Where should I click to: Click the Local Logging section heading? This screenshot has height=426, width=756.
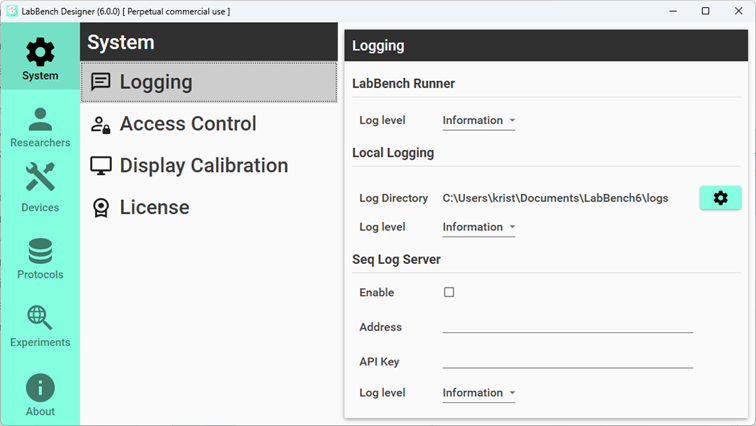pos(393,153)
